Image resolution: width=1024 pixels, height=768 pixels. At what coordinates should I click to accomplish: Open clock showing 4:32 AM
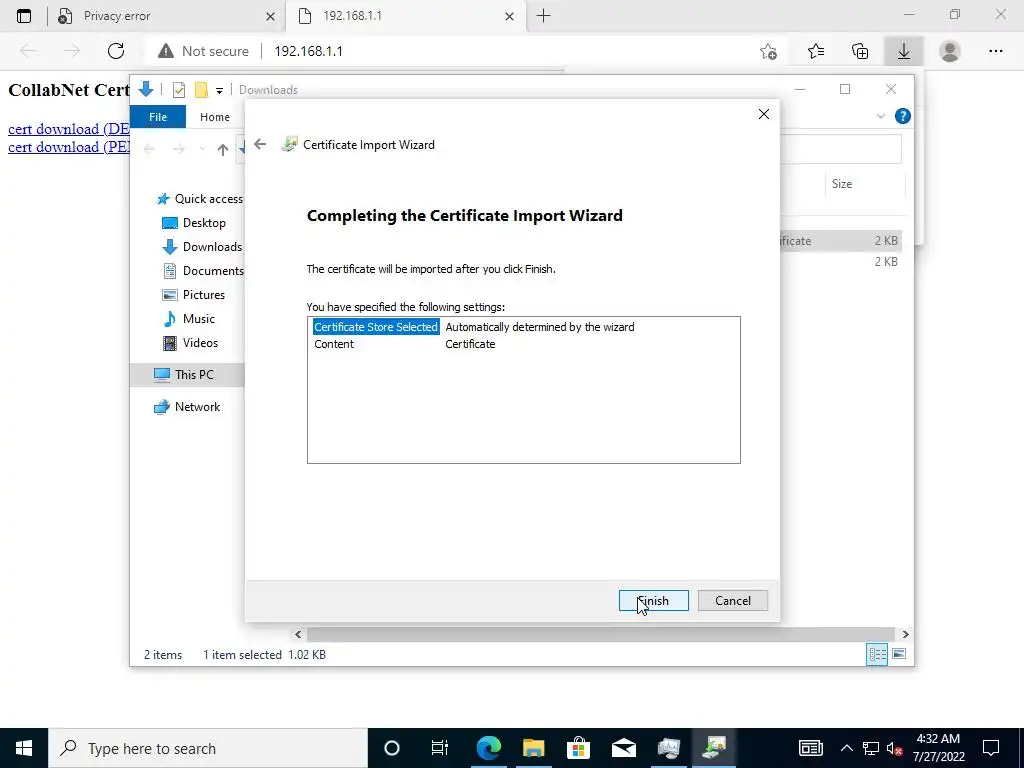(938, 748)
